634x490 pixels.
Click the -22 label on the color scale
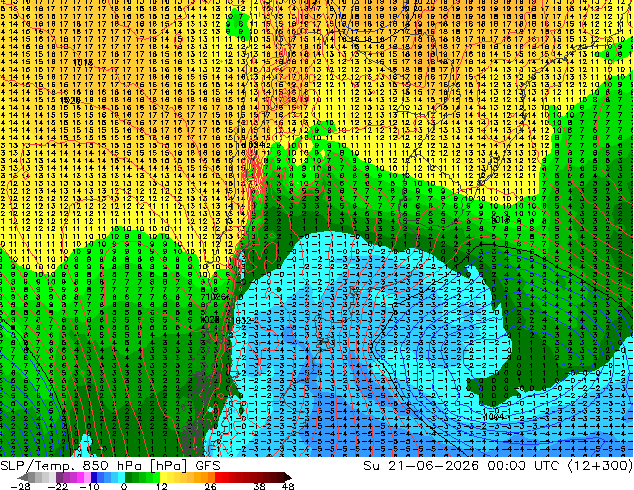click(x=57, y=486)
